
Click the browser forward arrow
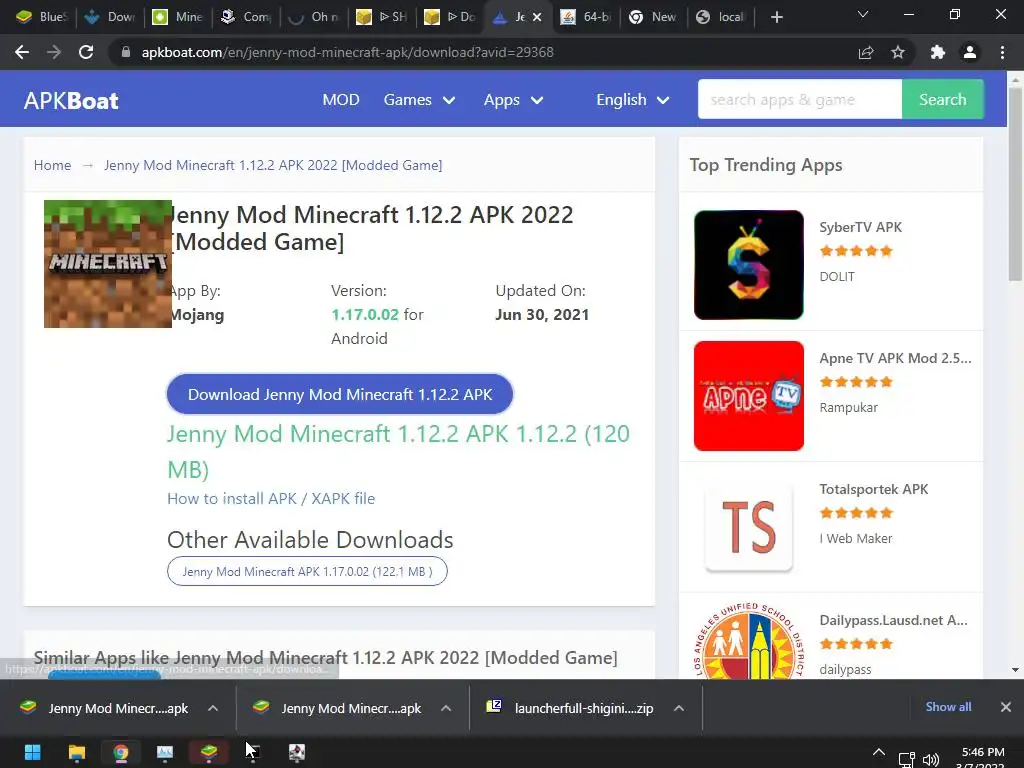click(54, 52)
